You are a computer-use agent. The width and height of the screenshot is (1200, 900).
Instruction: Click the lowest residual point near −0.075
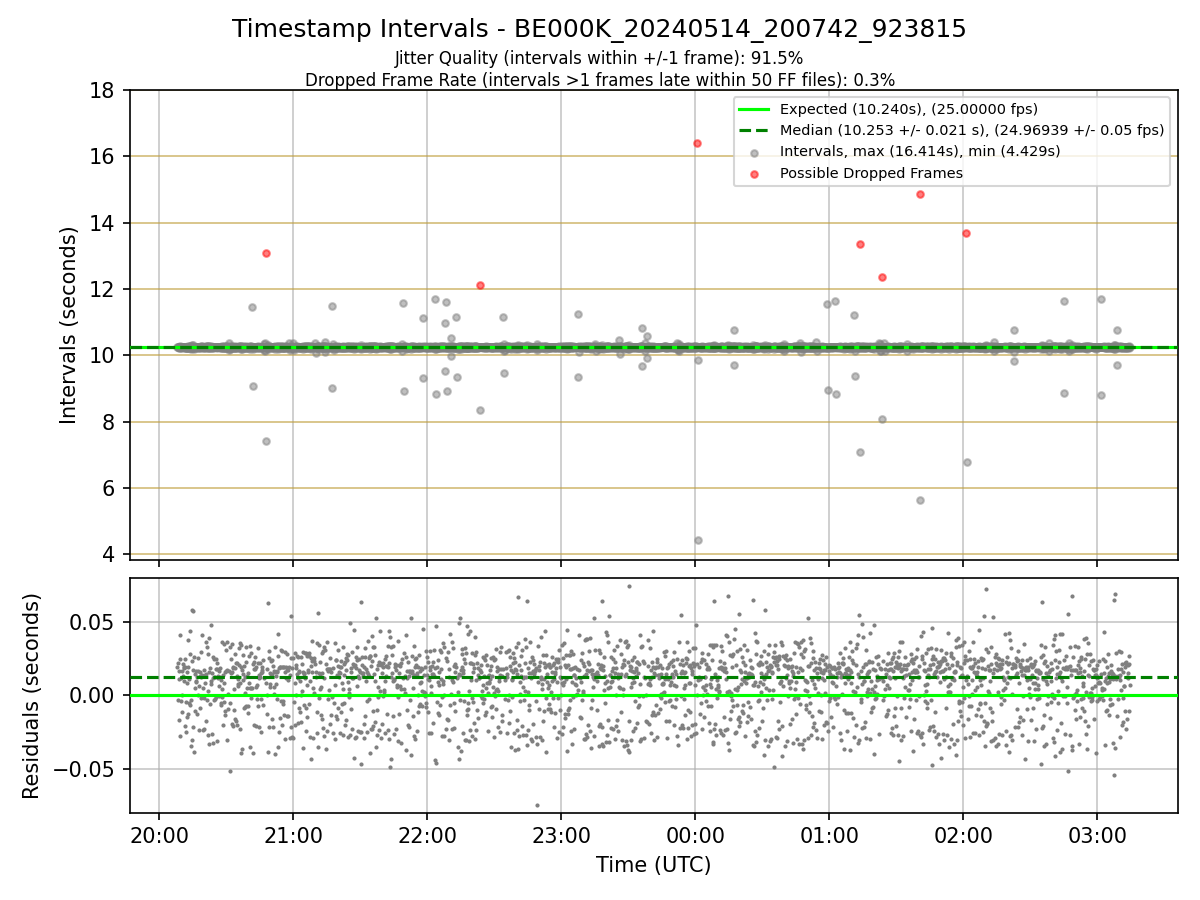537,805
